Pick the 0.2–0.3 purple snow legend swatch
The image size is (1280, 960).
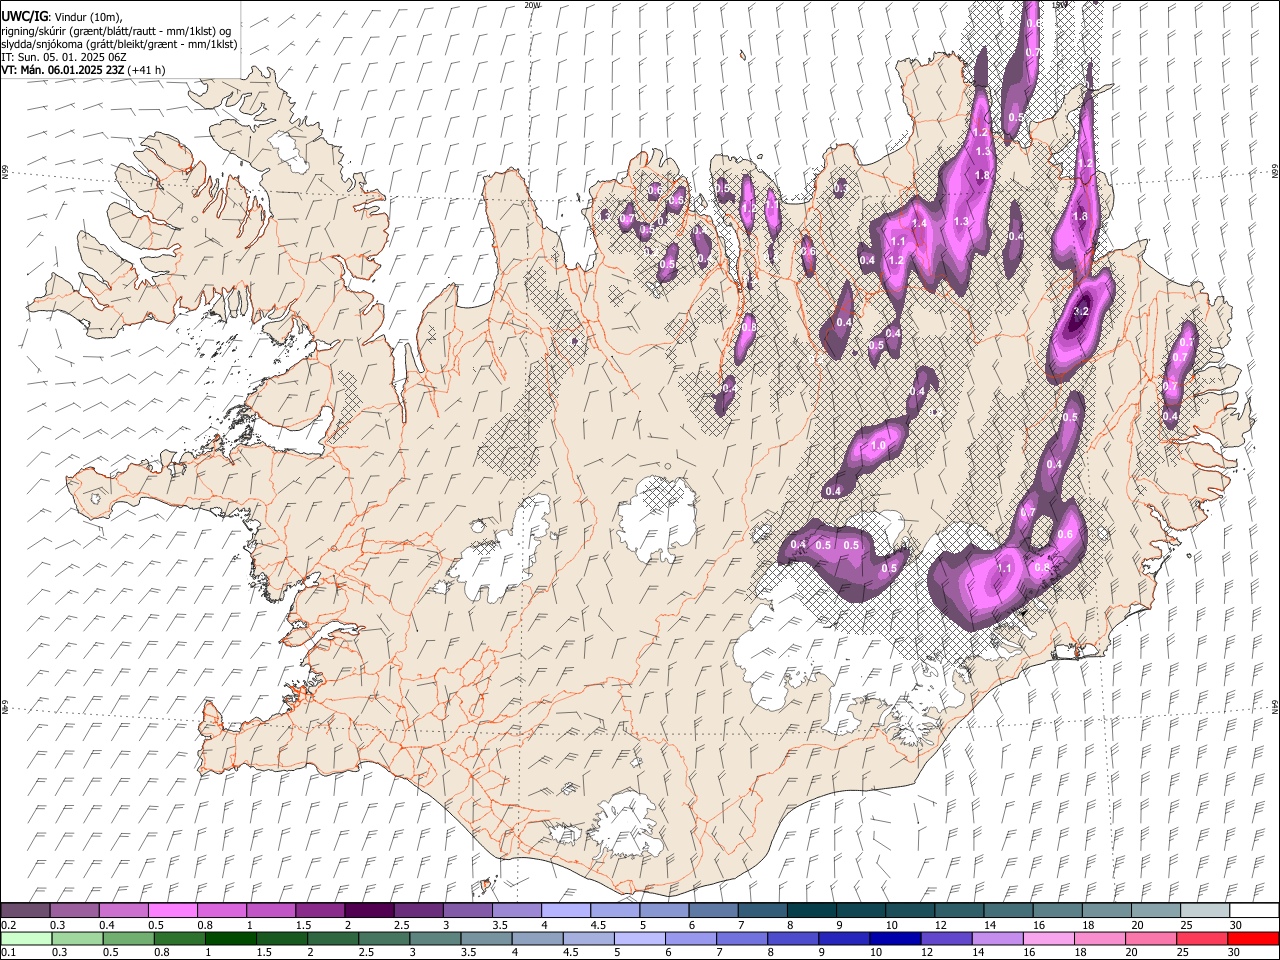tap(25, 910)
